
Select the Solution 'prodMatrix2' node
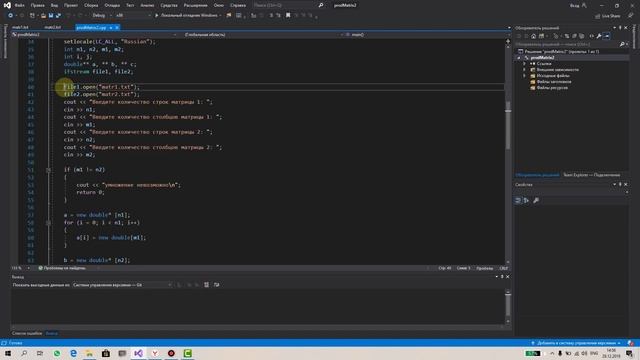coord(561,51)
